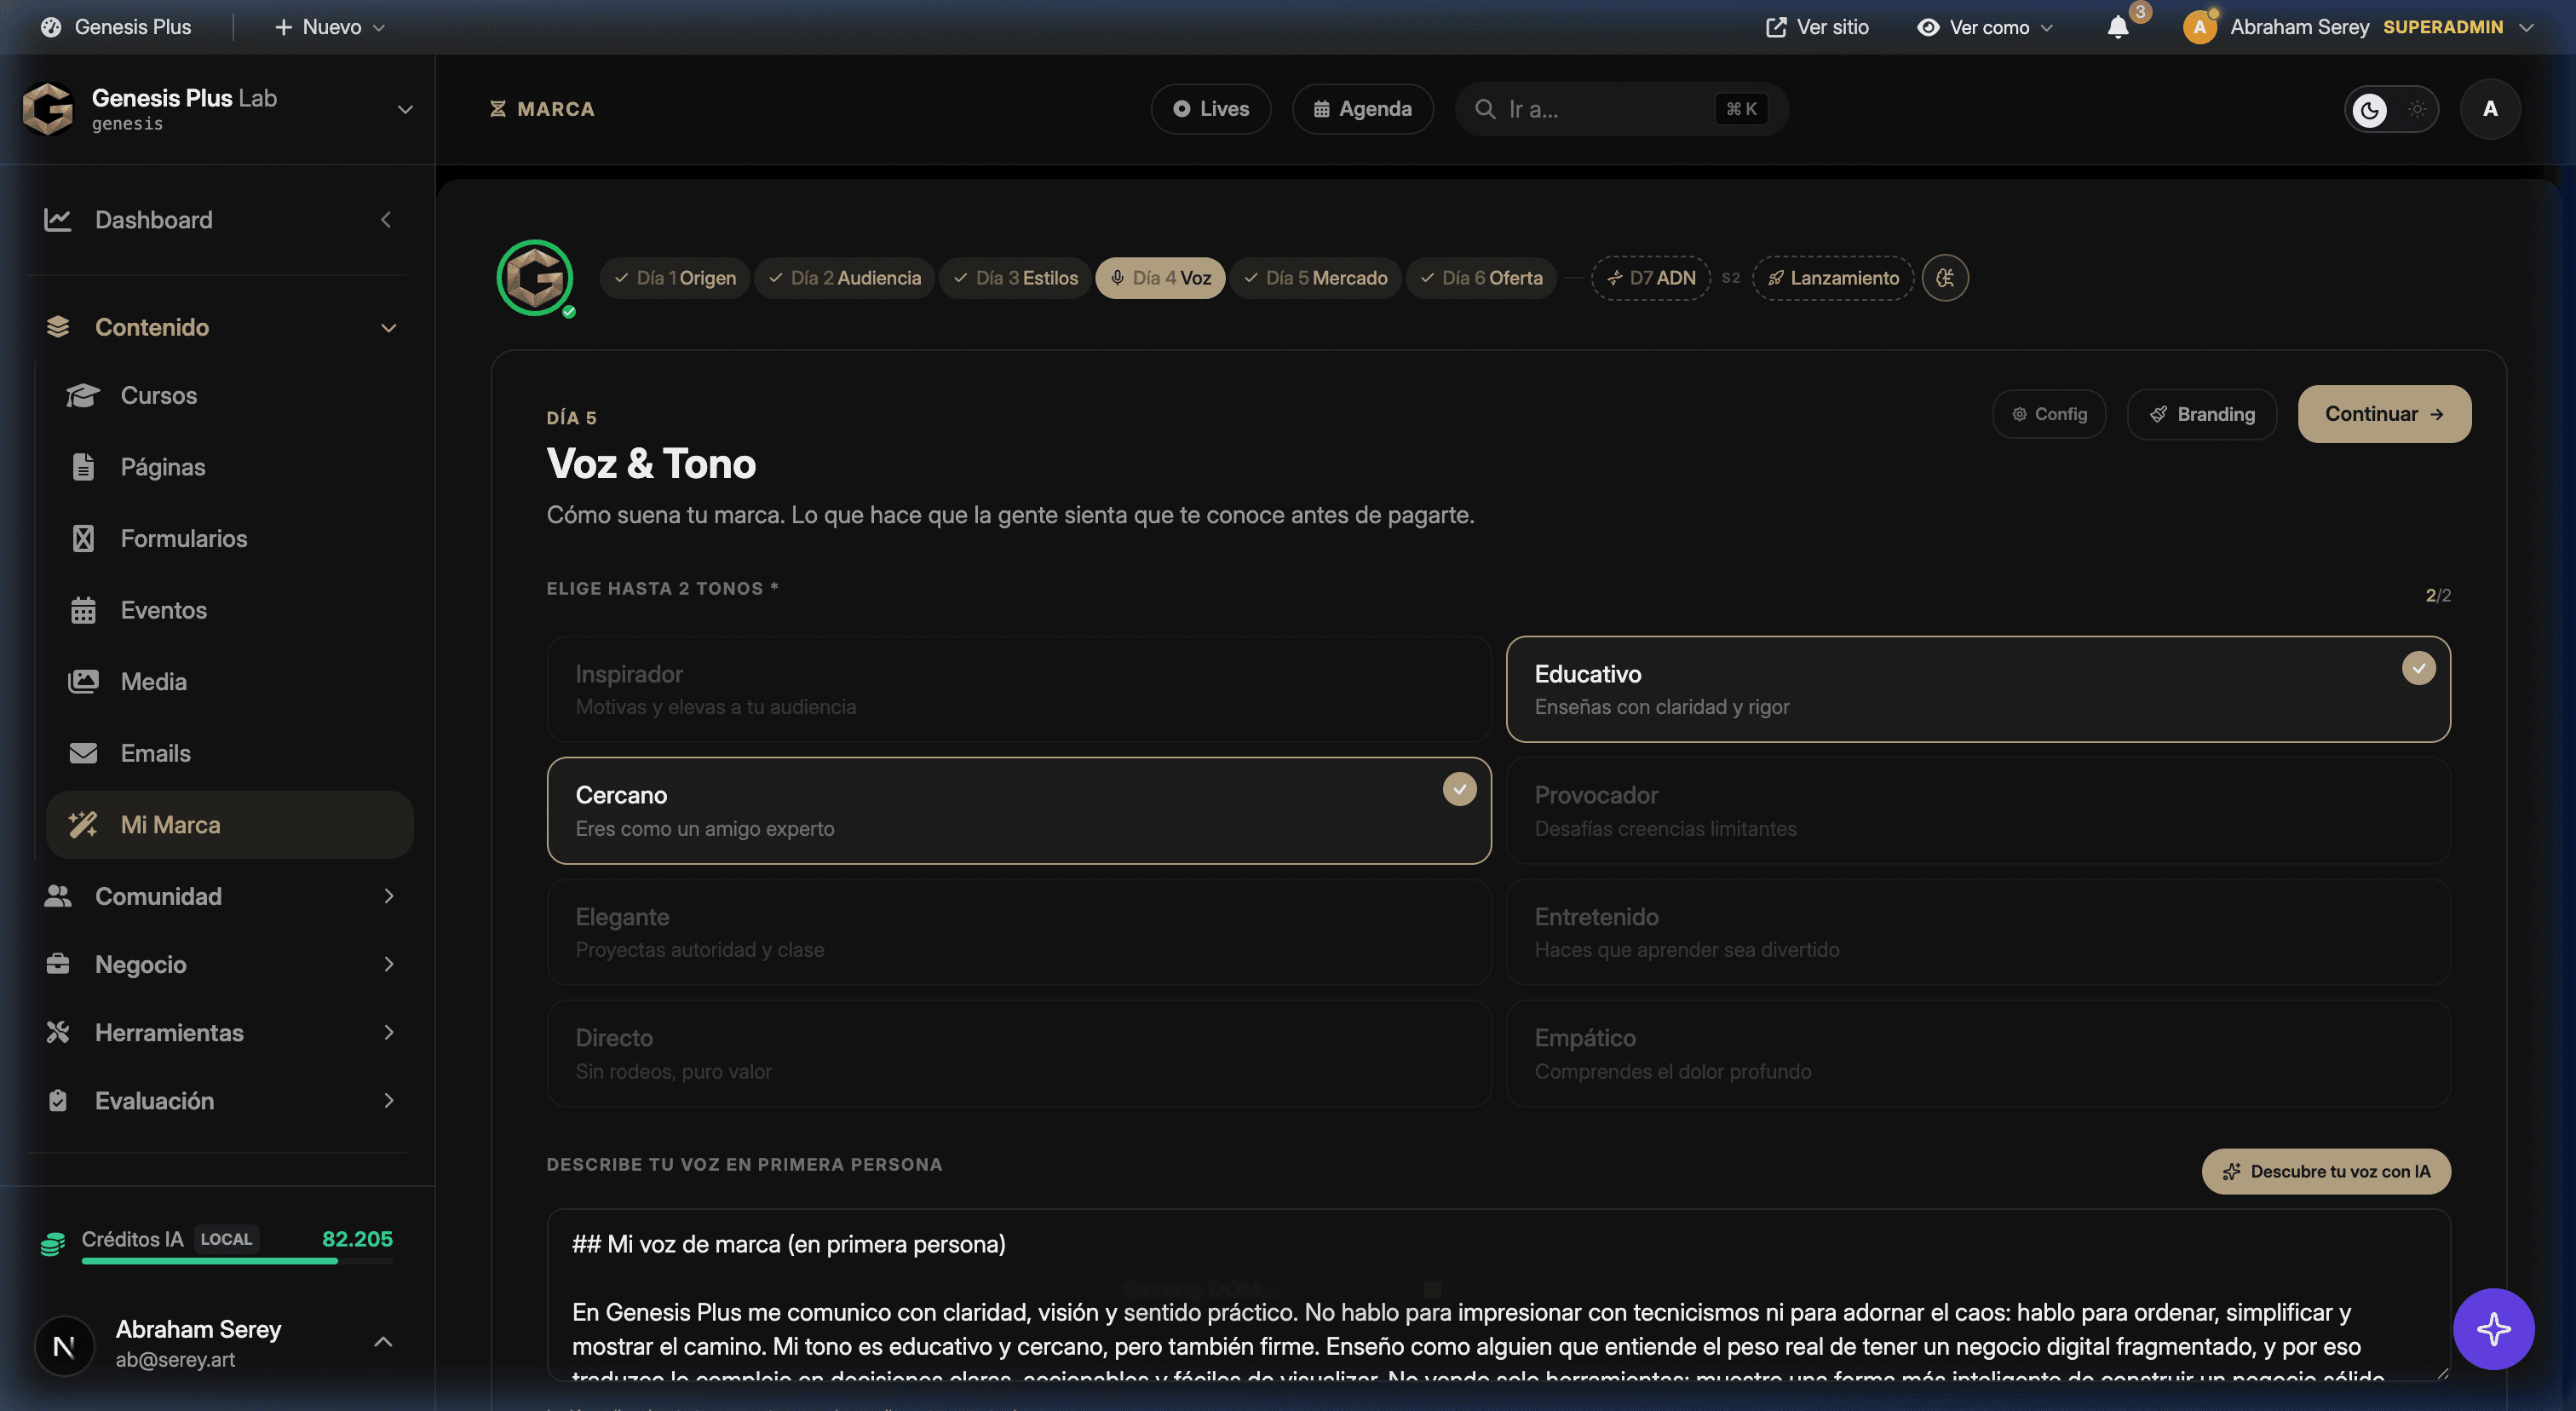2576x1411 pixels.
Task: Click the Dashboard chart icon
Action: click(x=58, y=220)
